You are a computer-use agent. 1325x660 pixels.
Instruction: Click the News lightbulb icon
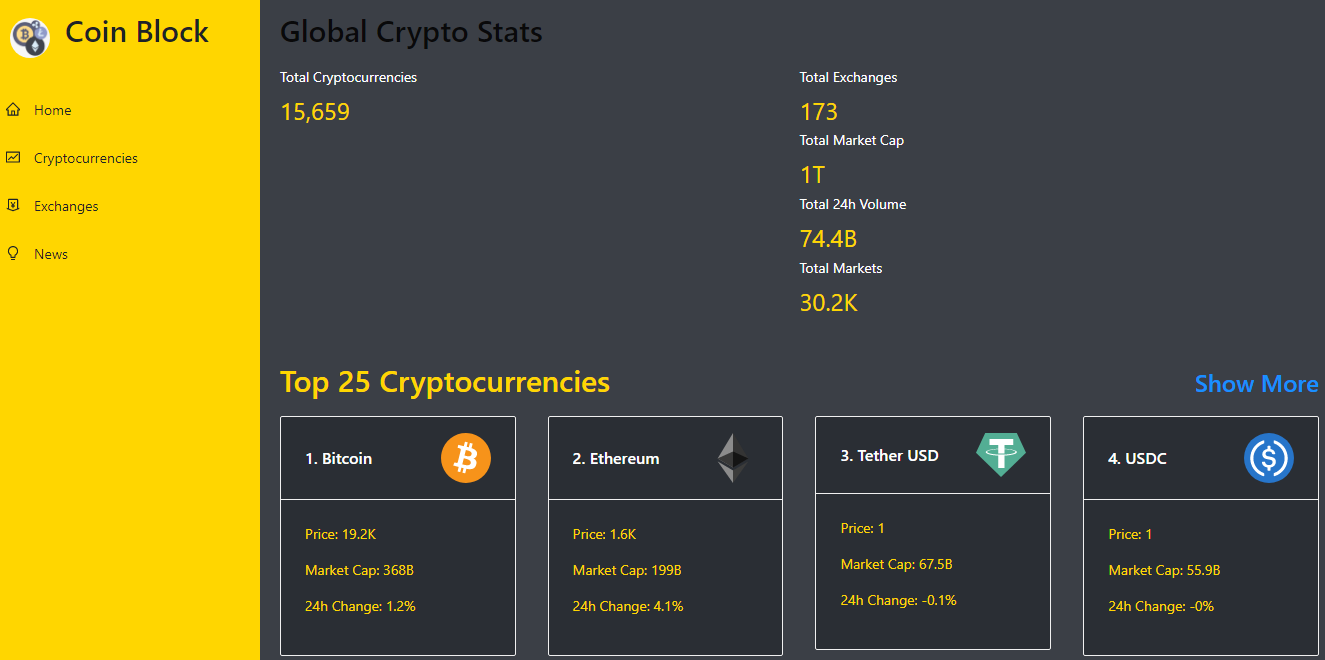point(13,253)
